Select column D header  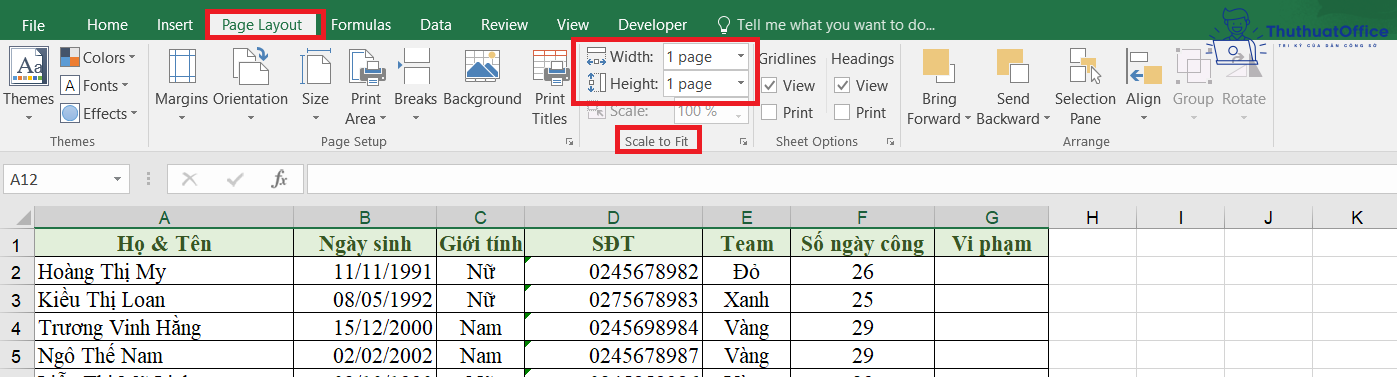pos(613,217)
